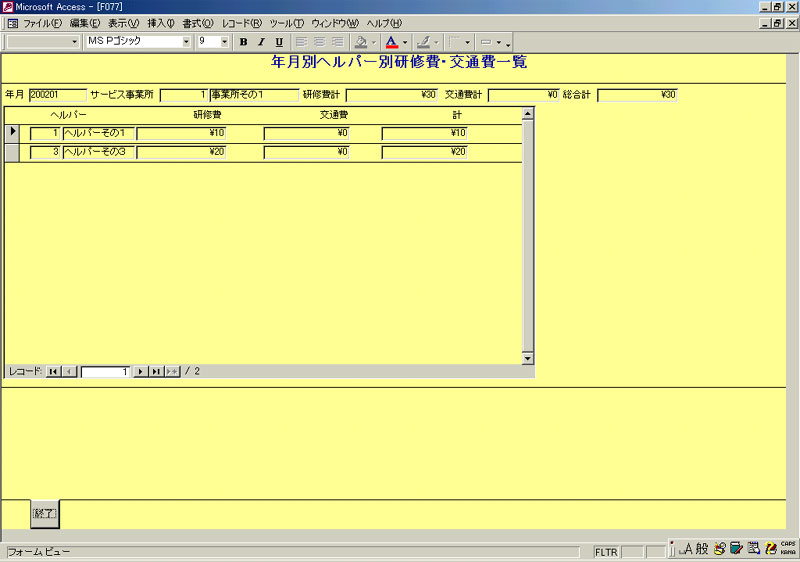Go to the next record

(141, 371)
